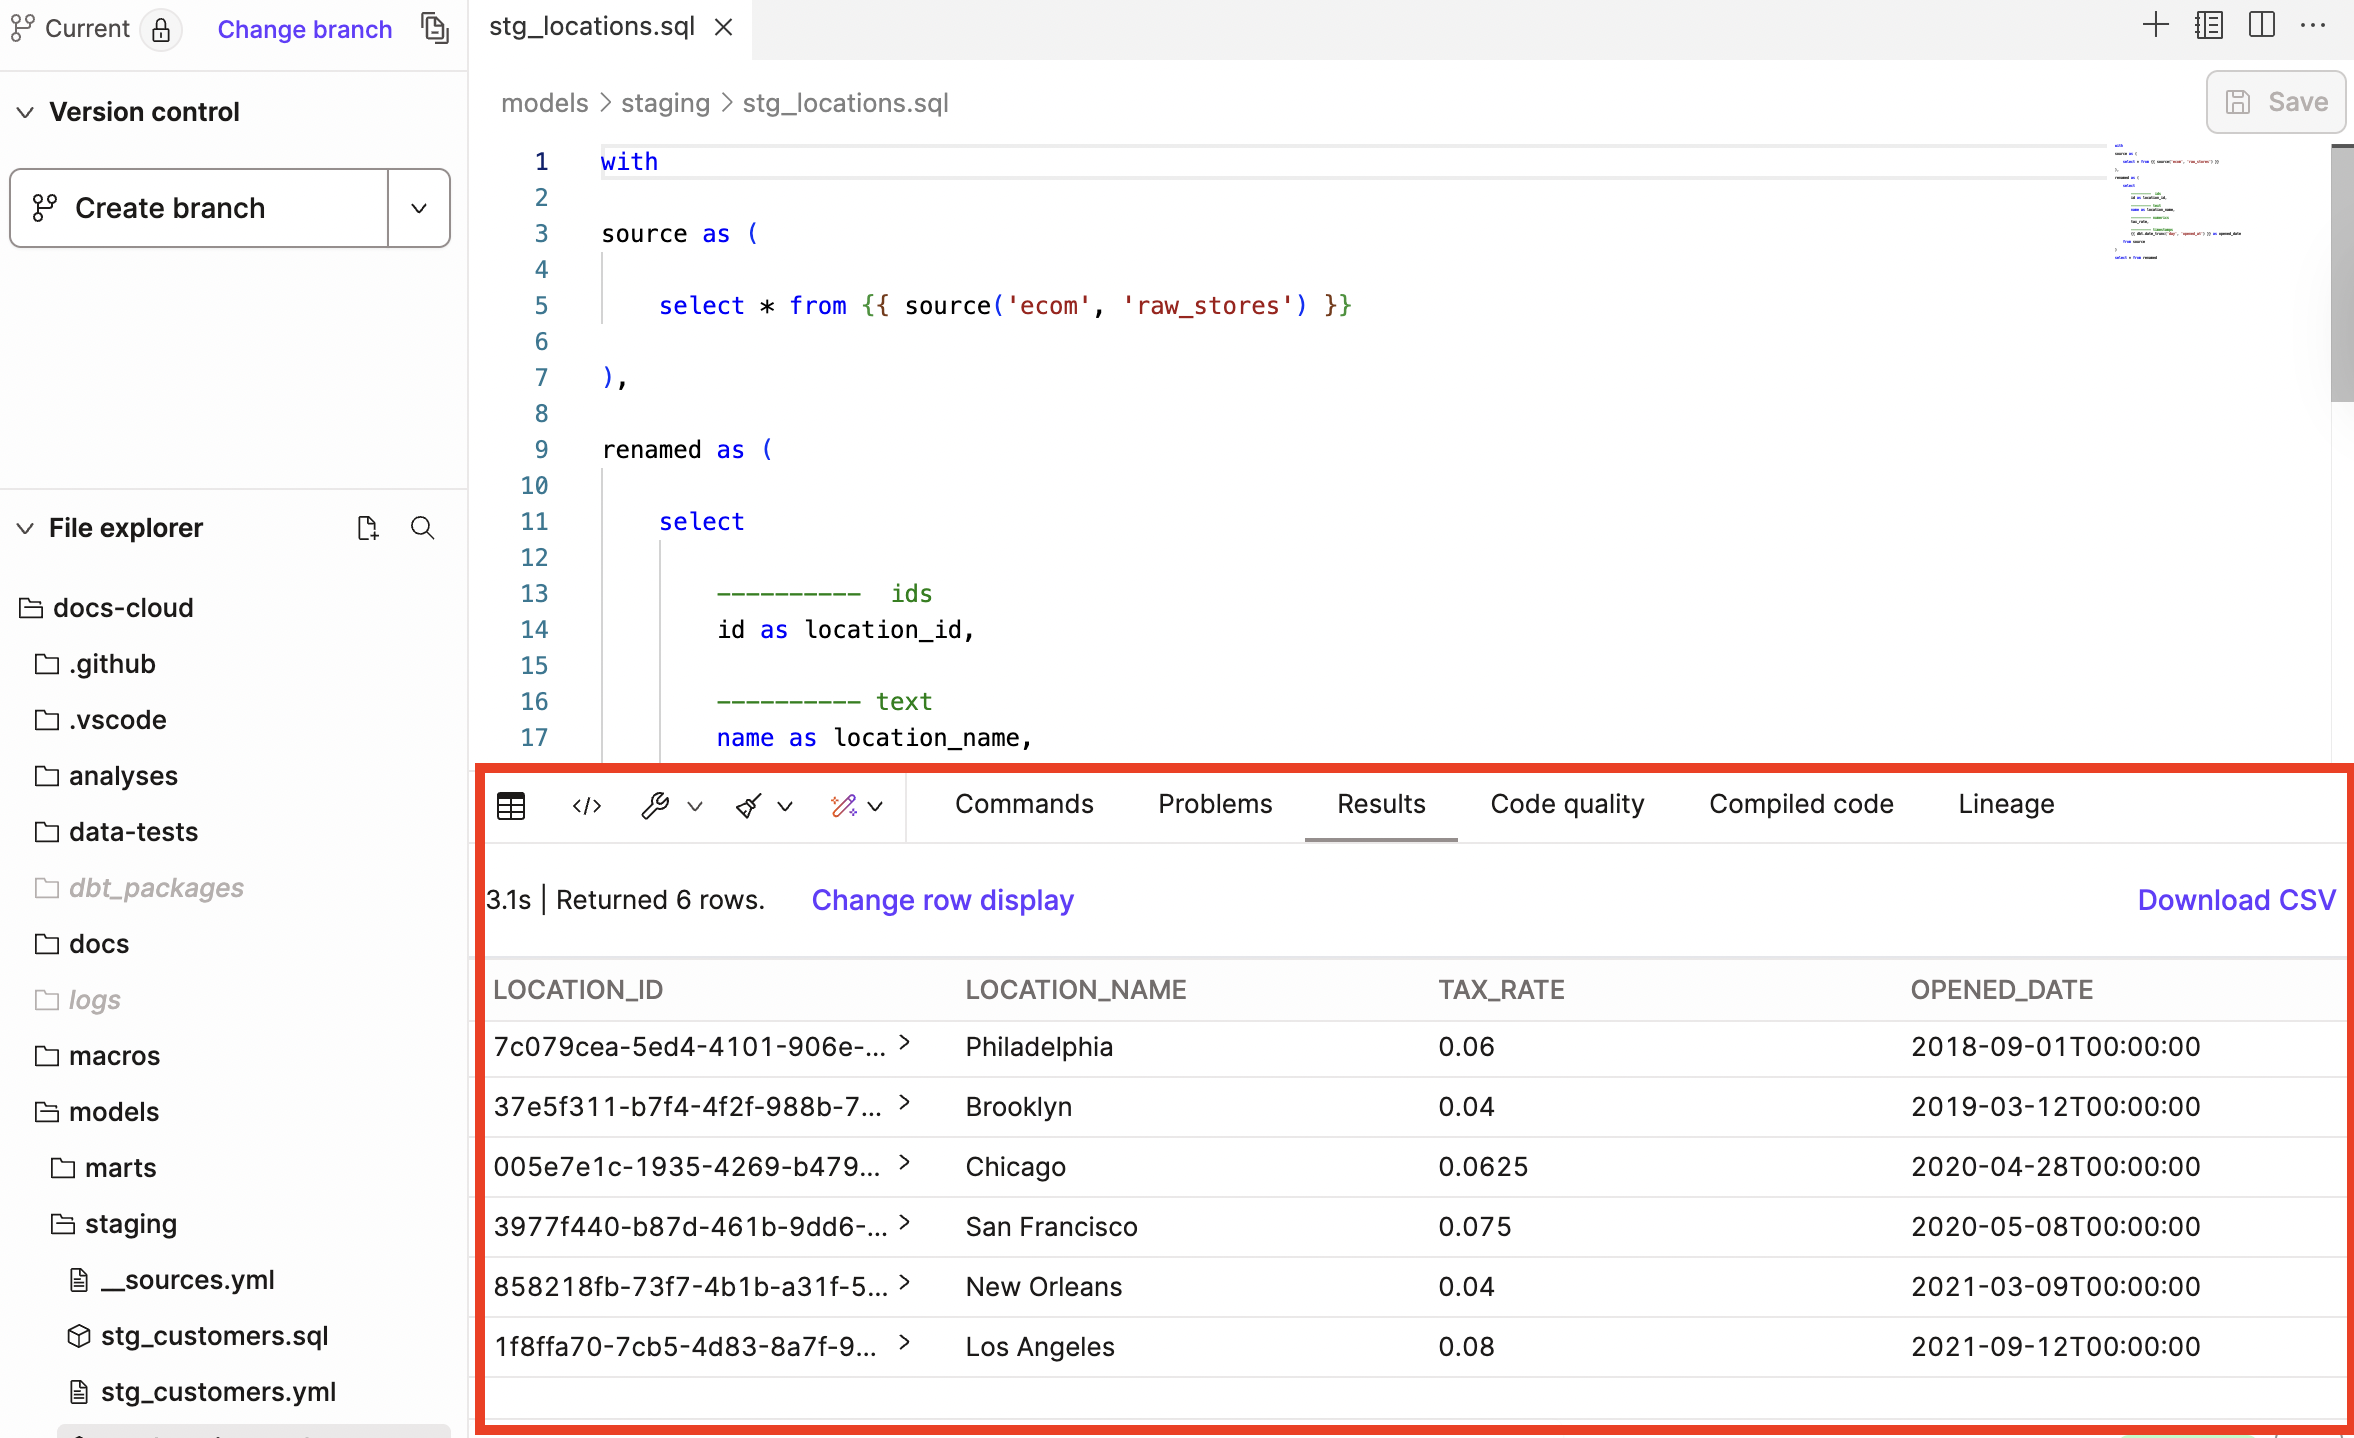Image resolution: width=2354 pixels, height=1438 pixels.
Task: Switch to the Lineage tab
Action: (x=2005, y=803)
